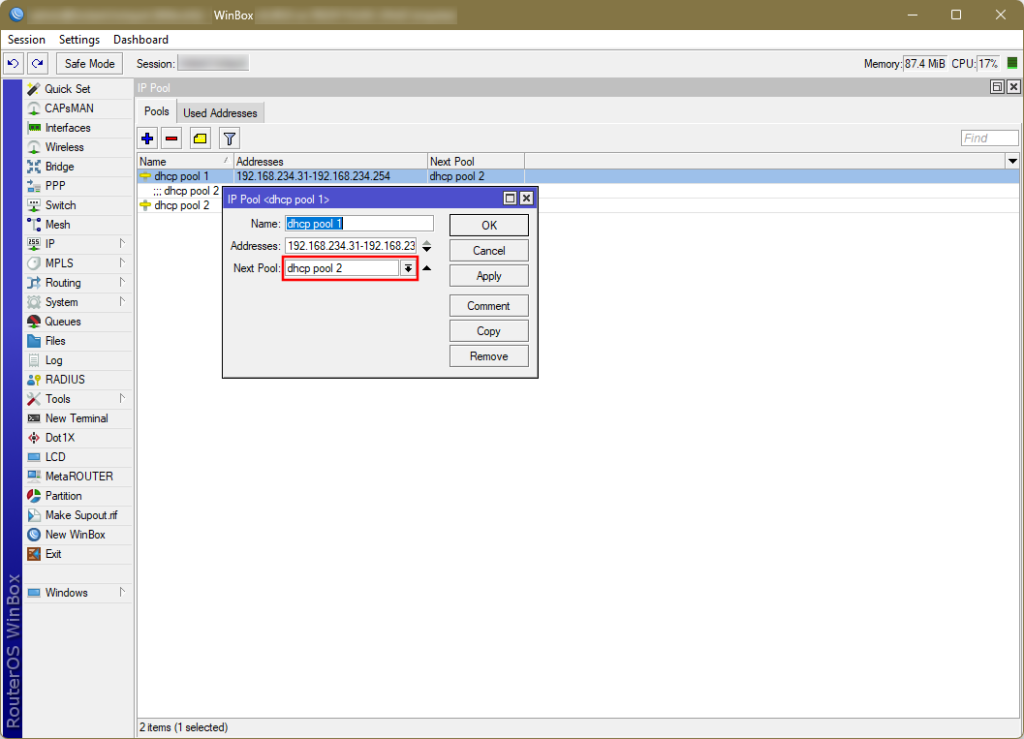The width and height of the screenshot is (1024, 739).
Task: Click the filter funnel icon
Action: coord(226,138)
